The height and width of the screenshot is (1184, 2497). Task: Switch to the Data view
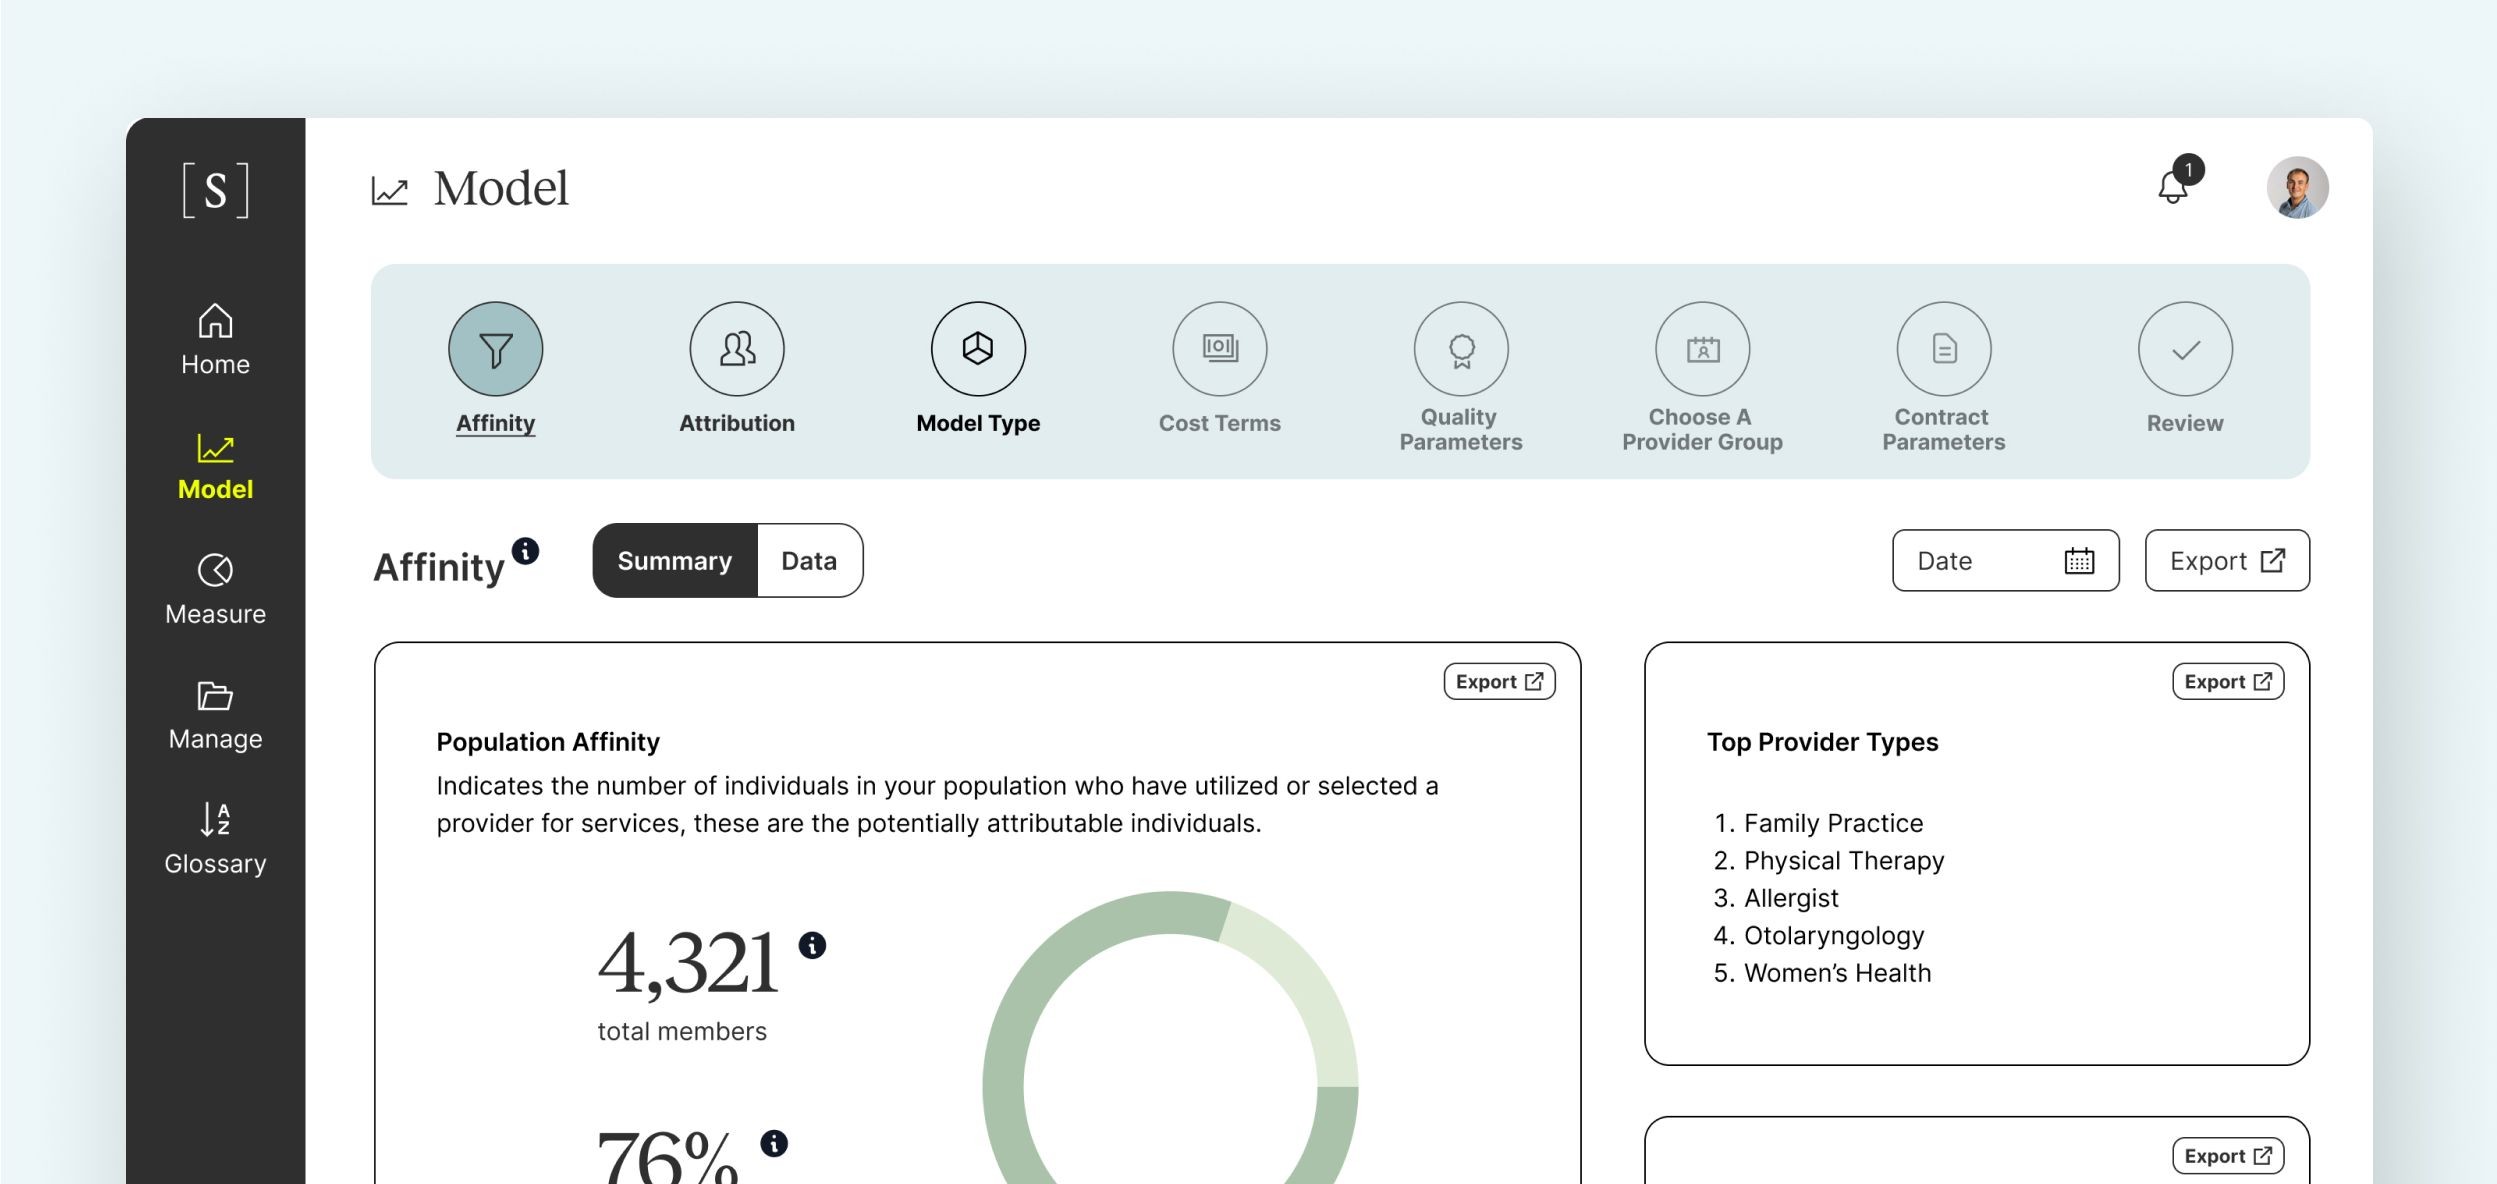coord(809,561)
